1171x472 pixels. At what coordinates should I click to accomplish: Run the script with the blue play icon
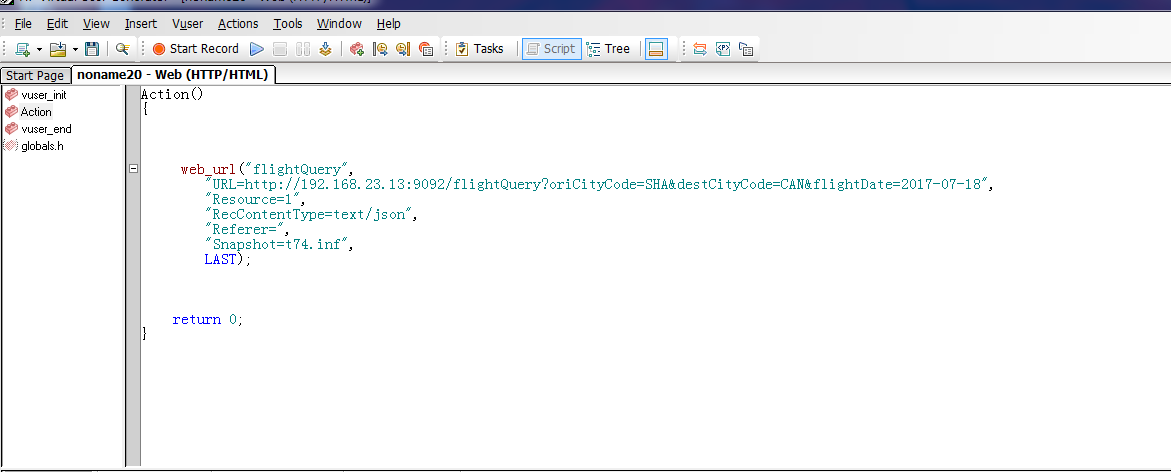(257, 49)
